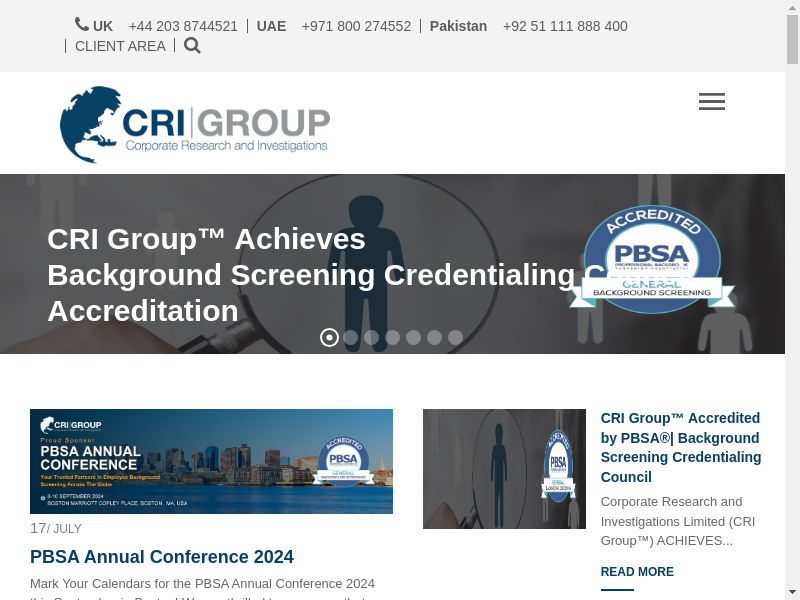Viewport: 800px width, 600px height.
Task: Select the second carousel slide dot
Action: click(350, 338)
